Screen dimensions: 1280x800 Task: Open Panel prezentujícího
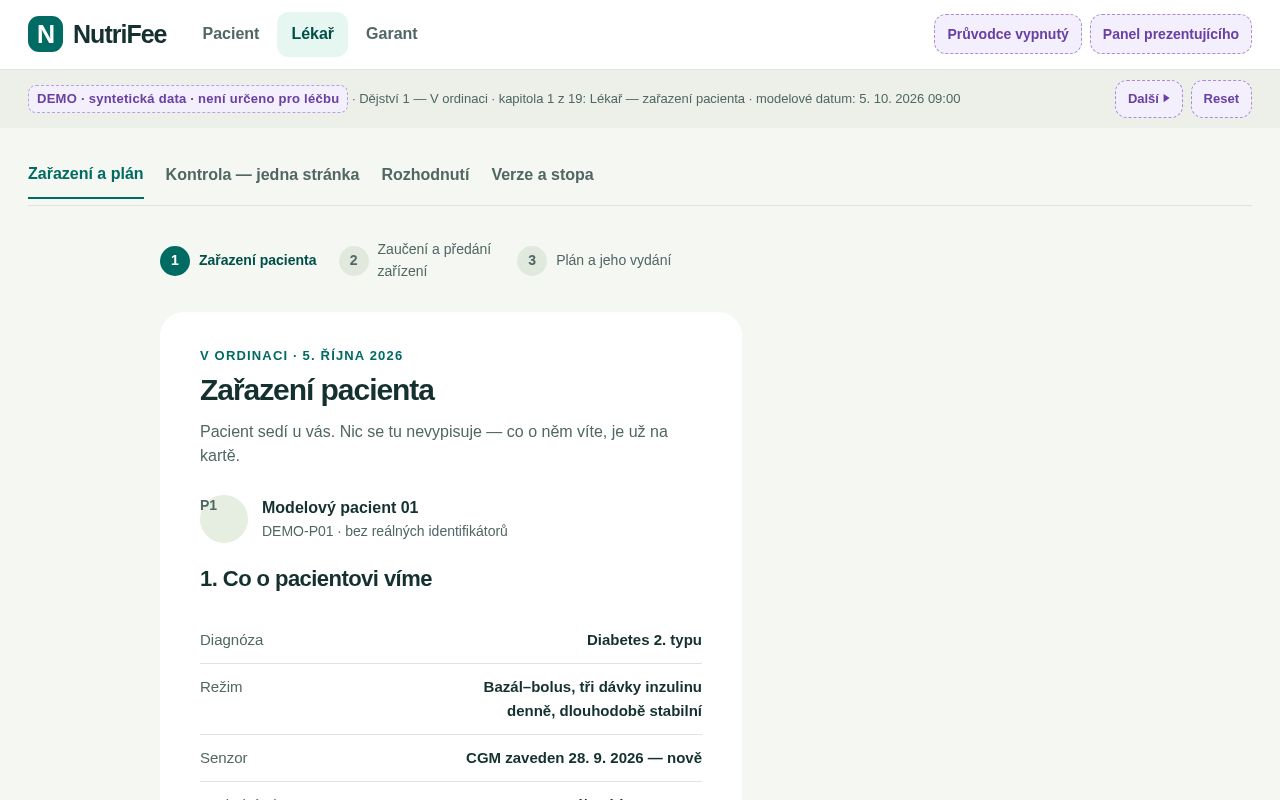1171,34
